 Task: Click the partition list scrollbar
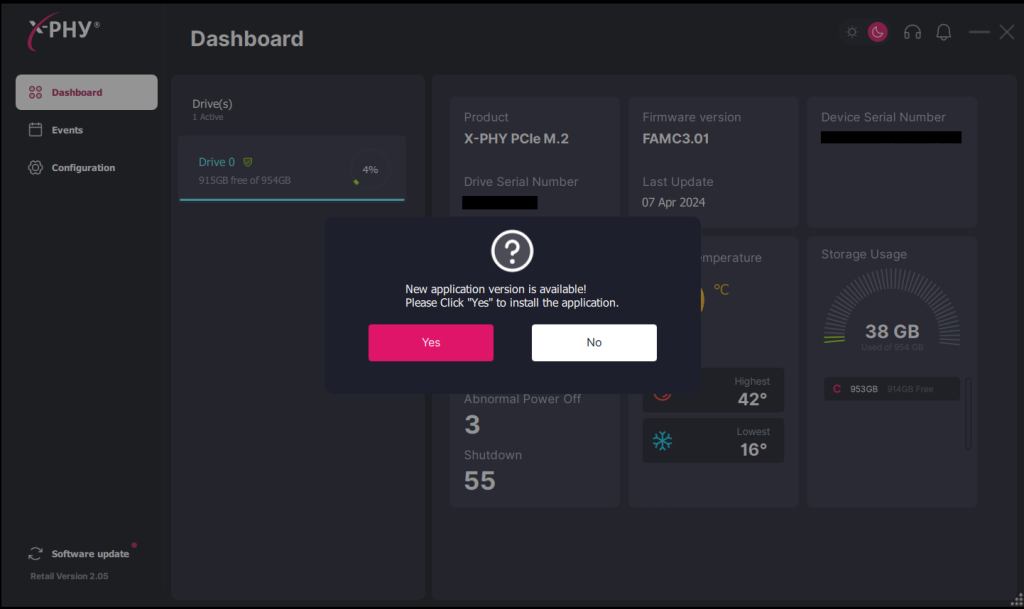tap(968, 414)
